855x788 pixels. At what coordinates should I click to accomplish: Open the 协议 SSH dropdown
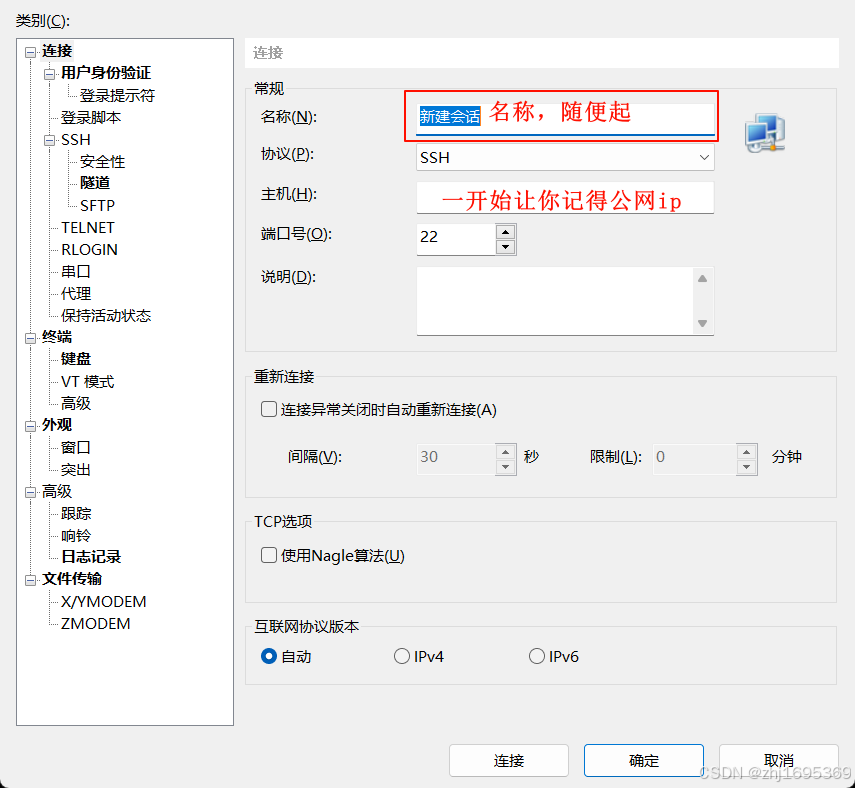(x=565, y=158)
